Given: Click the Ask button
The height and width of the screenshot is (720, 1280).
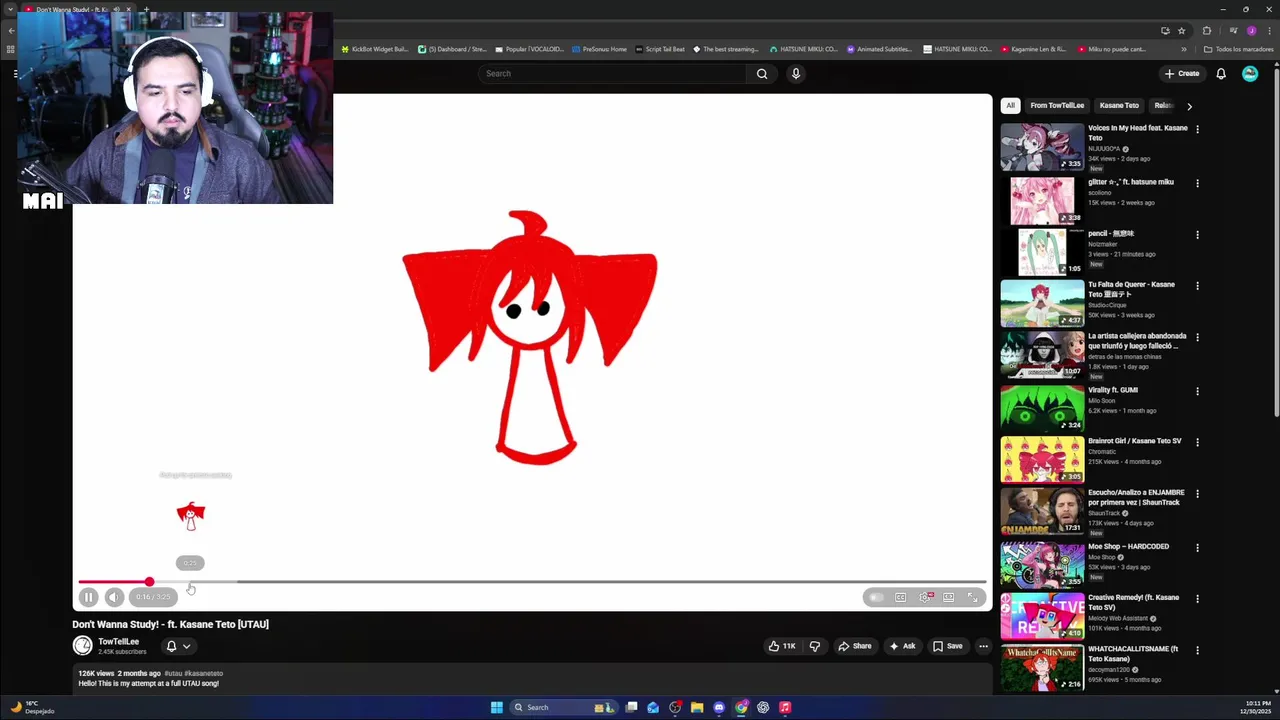Looking at the screenshot, I should tap(902, 646).
